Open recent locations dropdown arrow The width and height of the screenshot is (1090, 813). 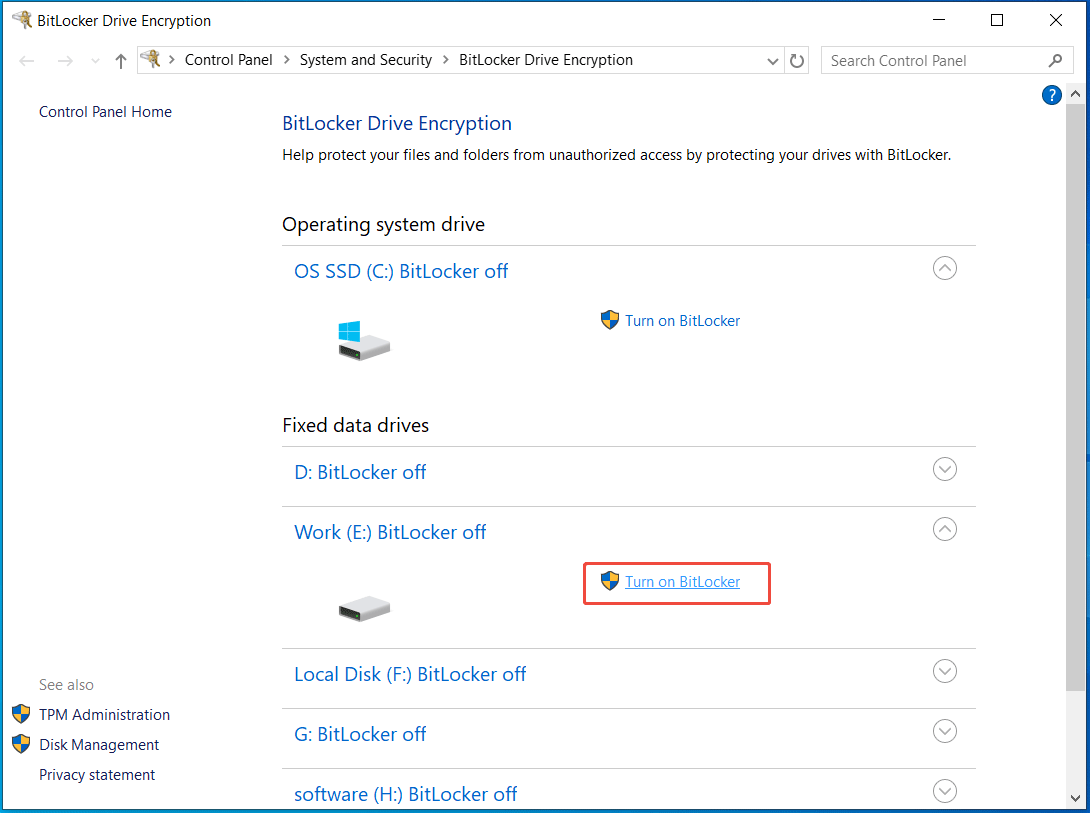[95, 61]
